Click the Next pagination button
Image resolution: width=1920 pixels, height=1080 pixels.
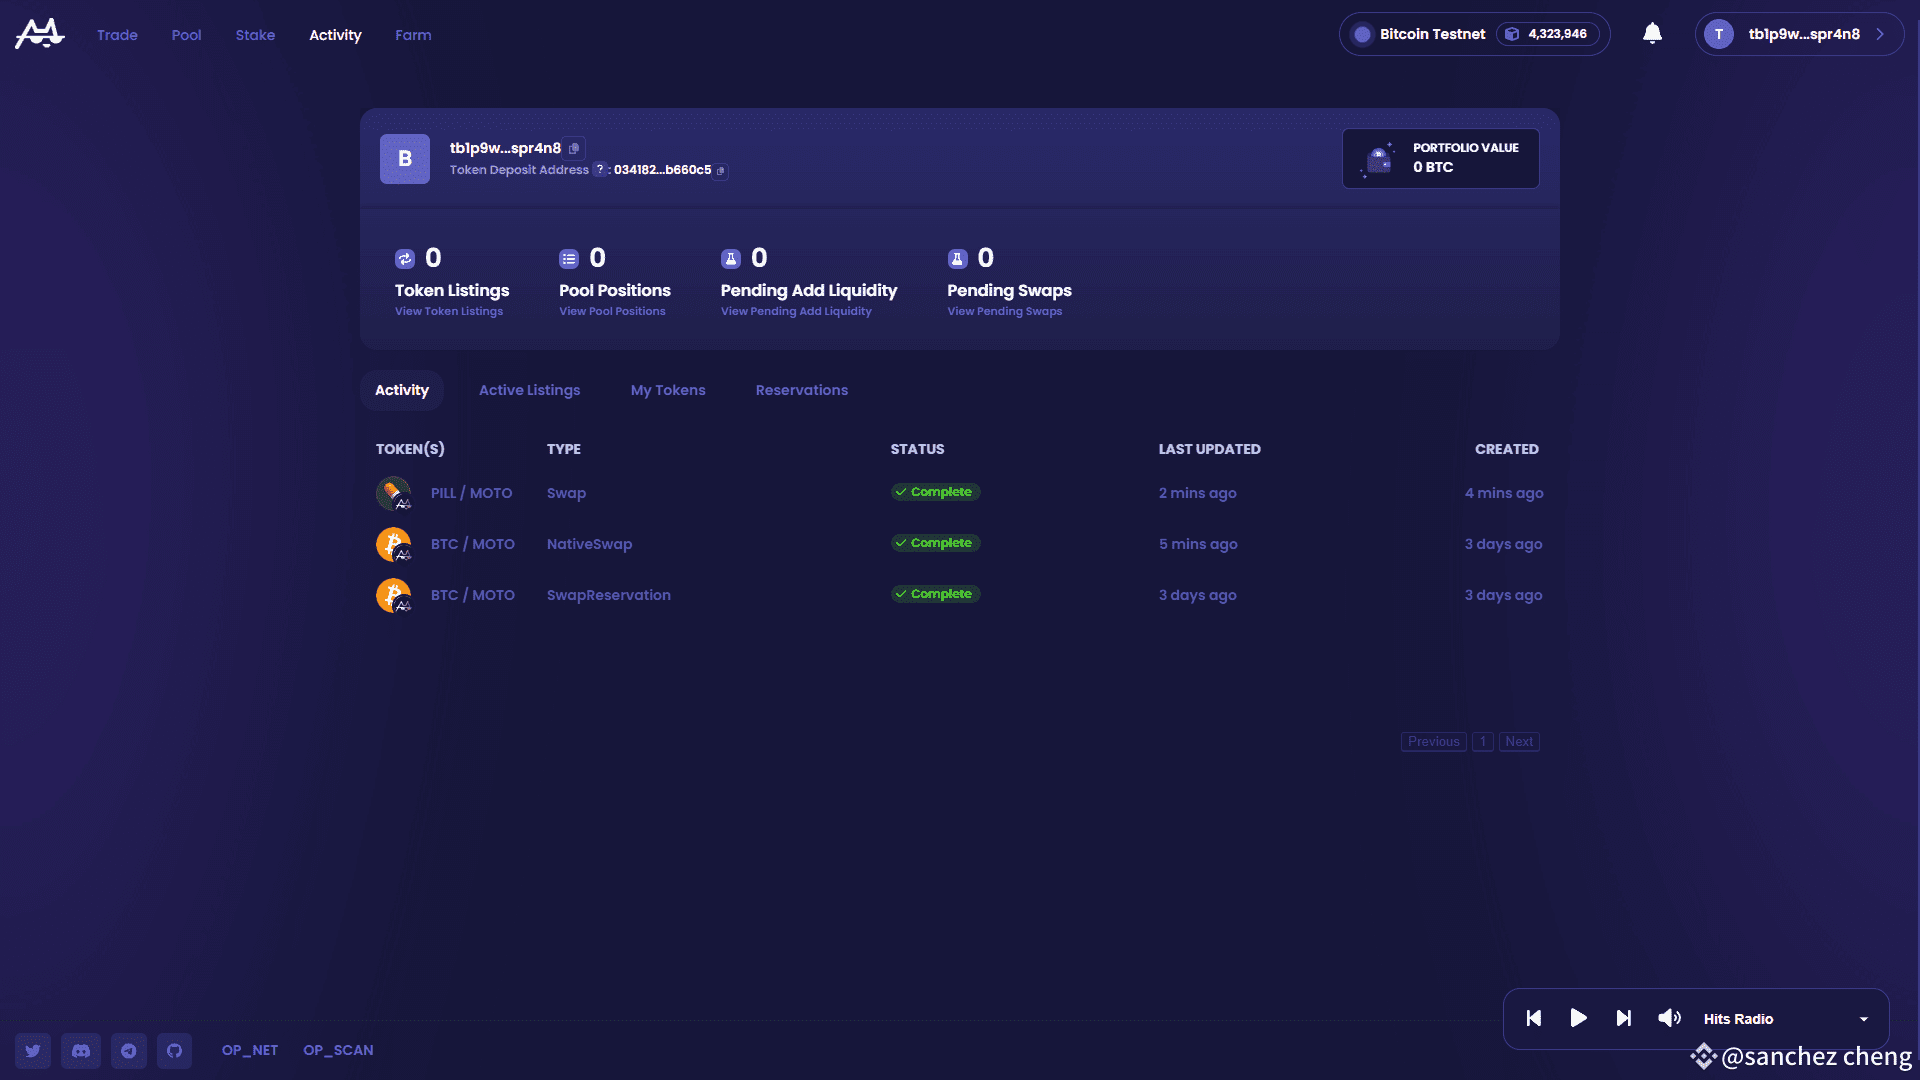[1518, 742]
